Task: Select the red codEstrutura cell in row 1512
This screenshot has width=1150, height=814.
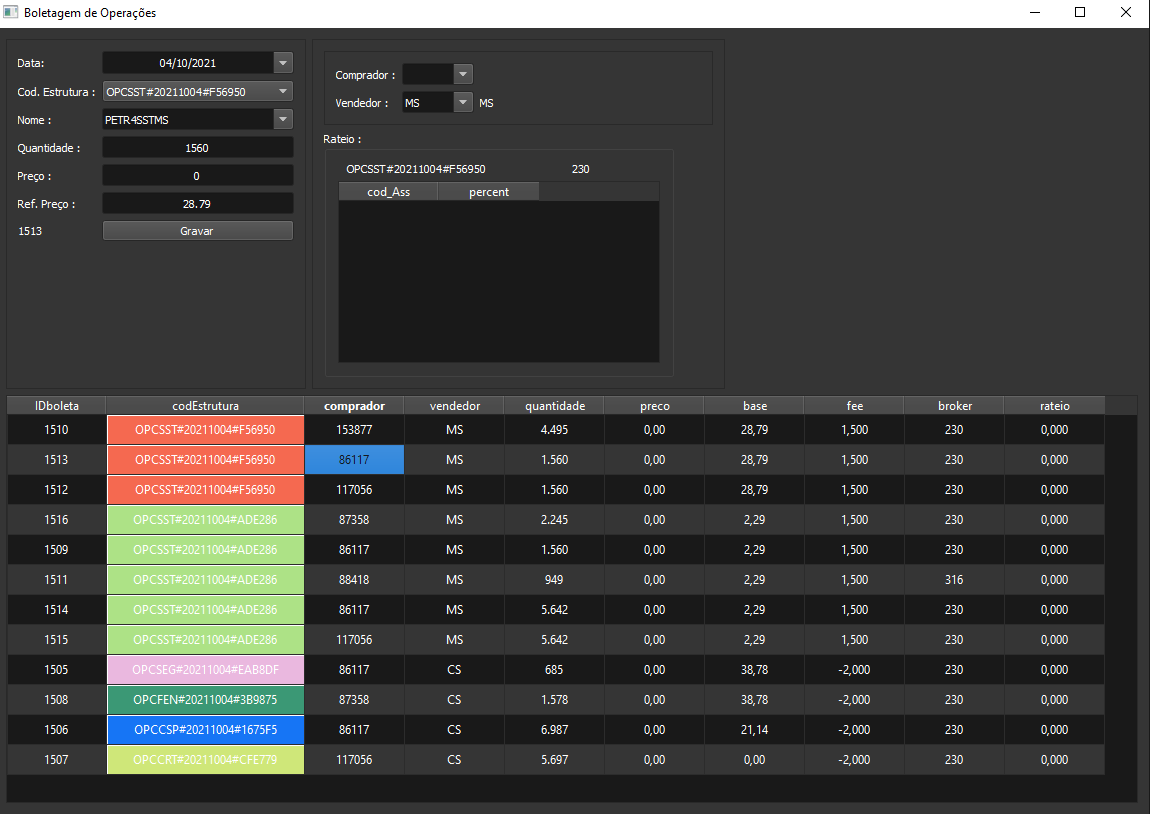Action: [x=205, y=490]
